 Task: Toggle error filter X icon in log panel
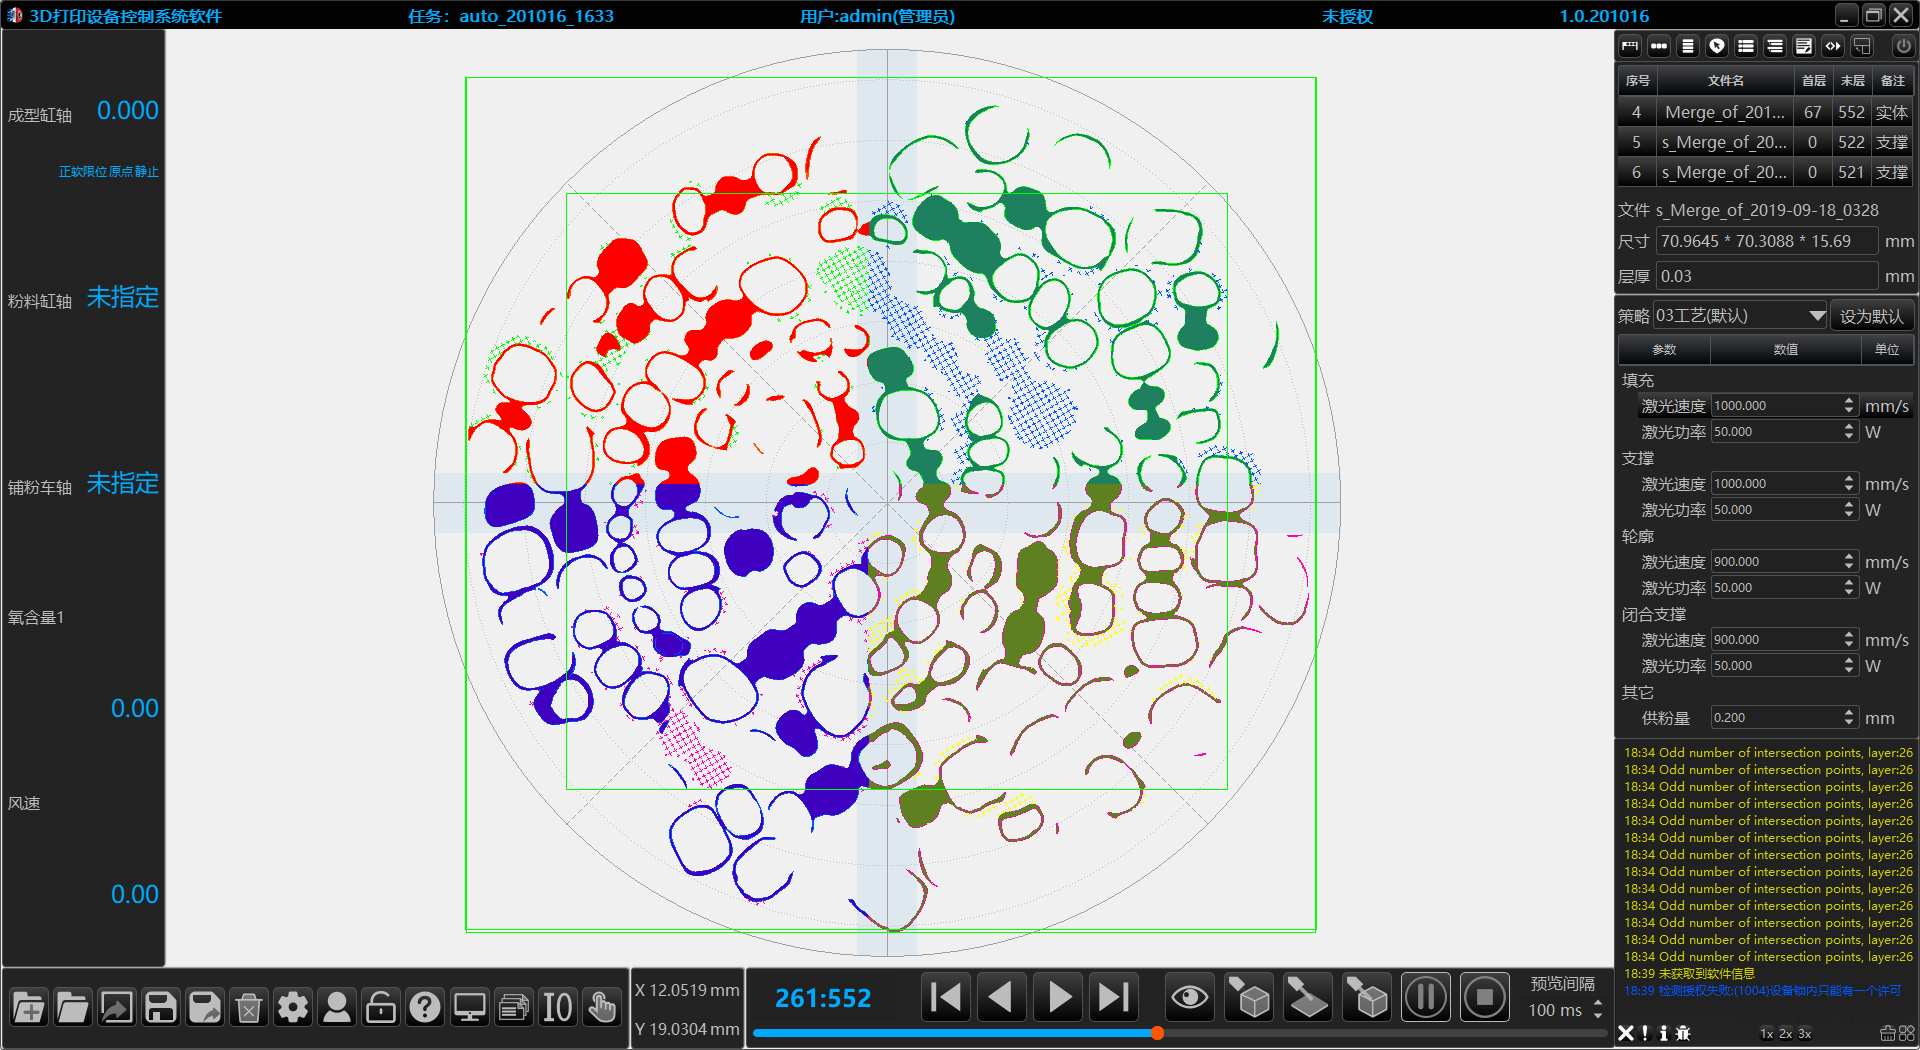point(1626,1033)
